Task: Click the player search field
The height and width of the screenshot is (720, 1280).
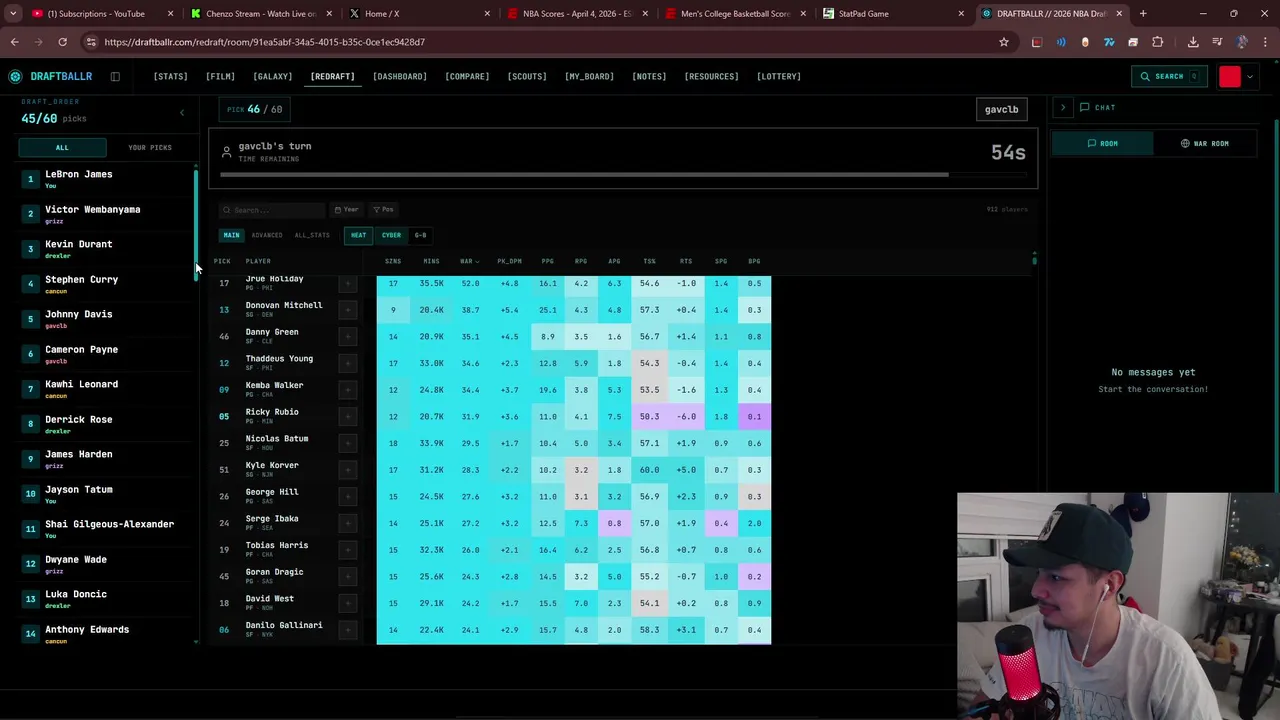Action: 270,210
